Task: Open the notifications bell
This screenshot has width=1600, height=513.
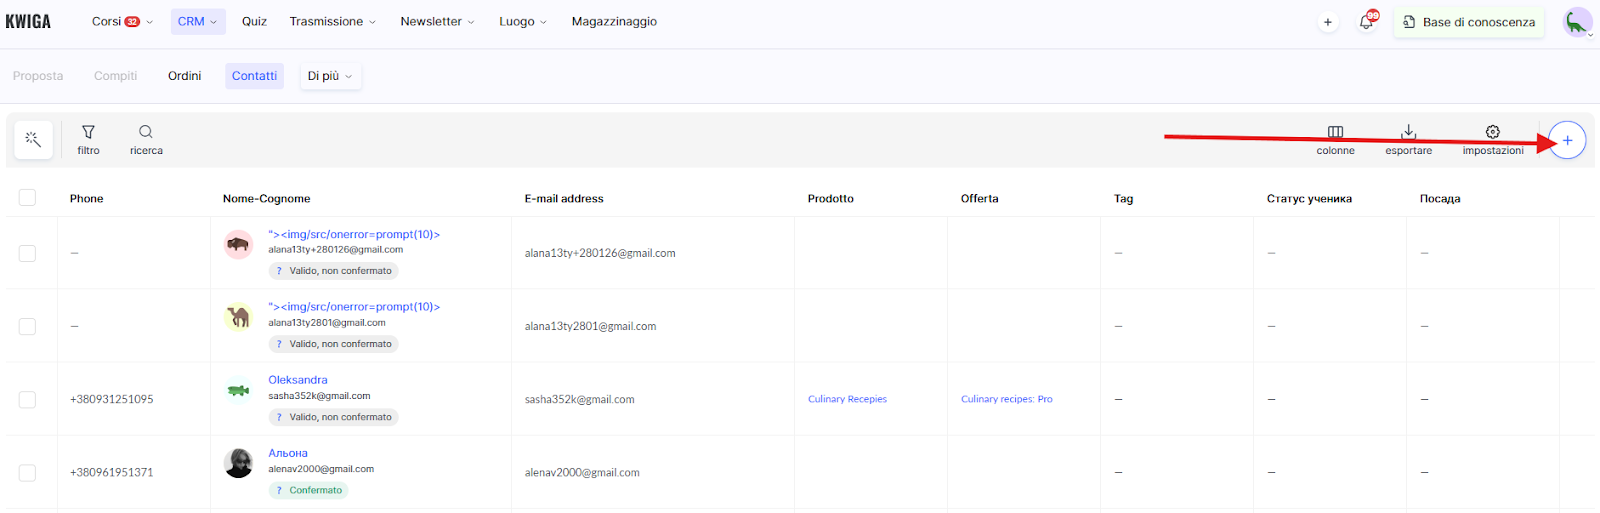Action: click(1366, 22)
